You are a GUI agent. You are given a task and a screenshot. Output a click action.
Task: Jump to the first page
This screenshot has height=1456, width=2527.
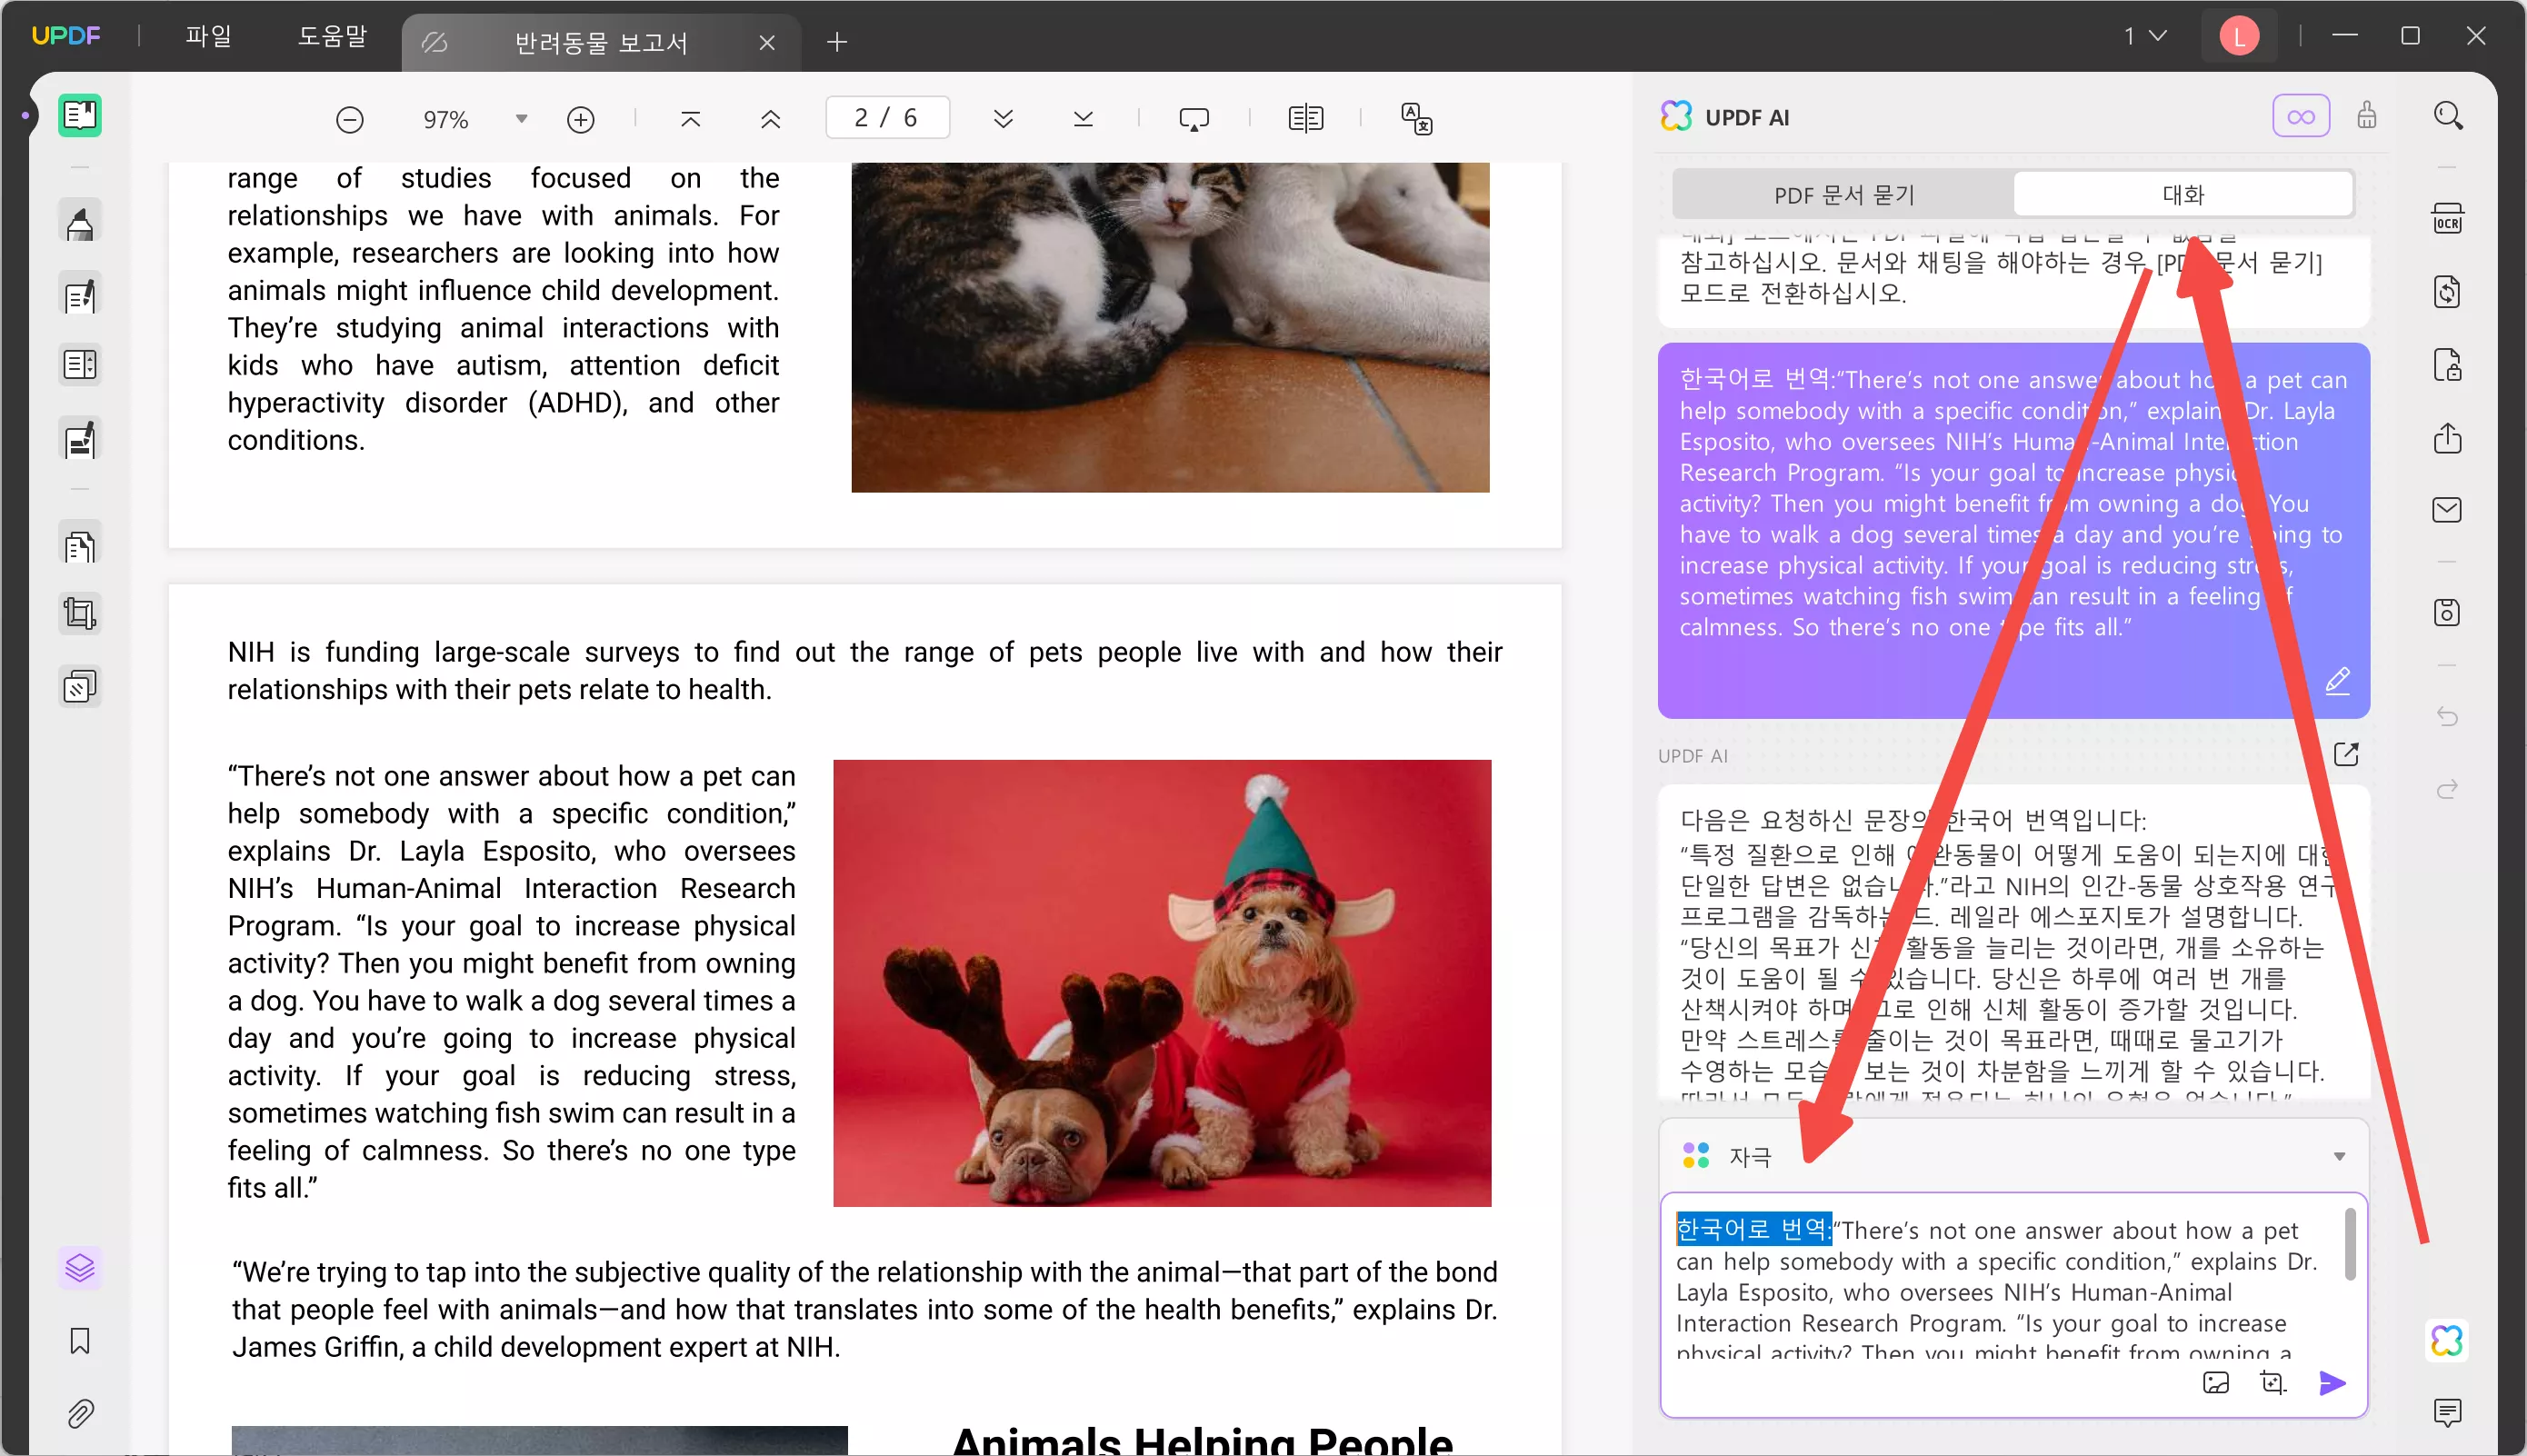click(690, 120)
